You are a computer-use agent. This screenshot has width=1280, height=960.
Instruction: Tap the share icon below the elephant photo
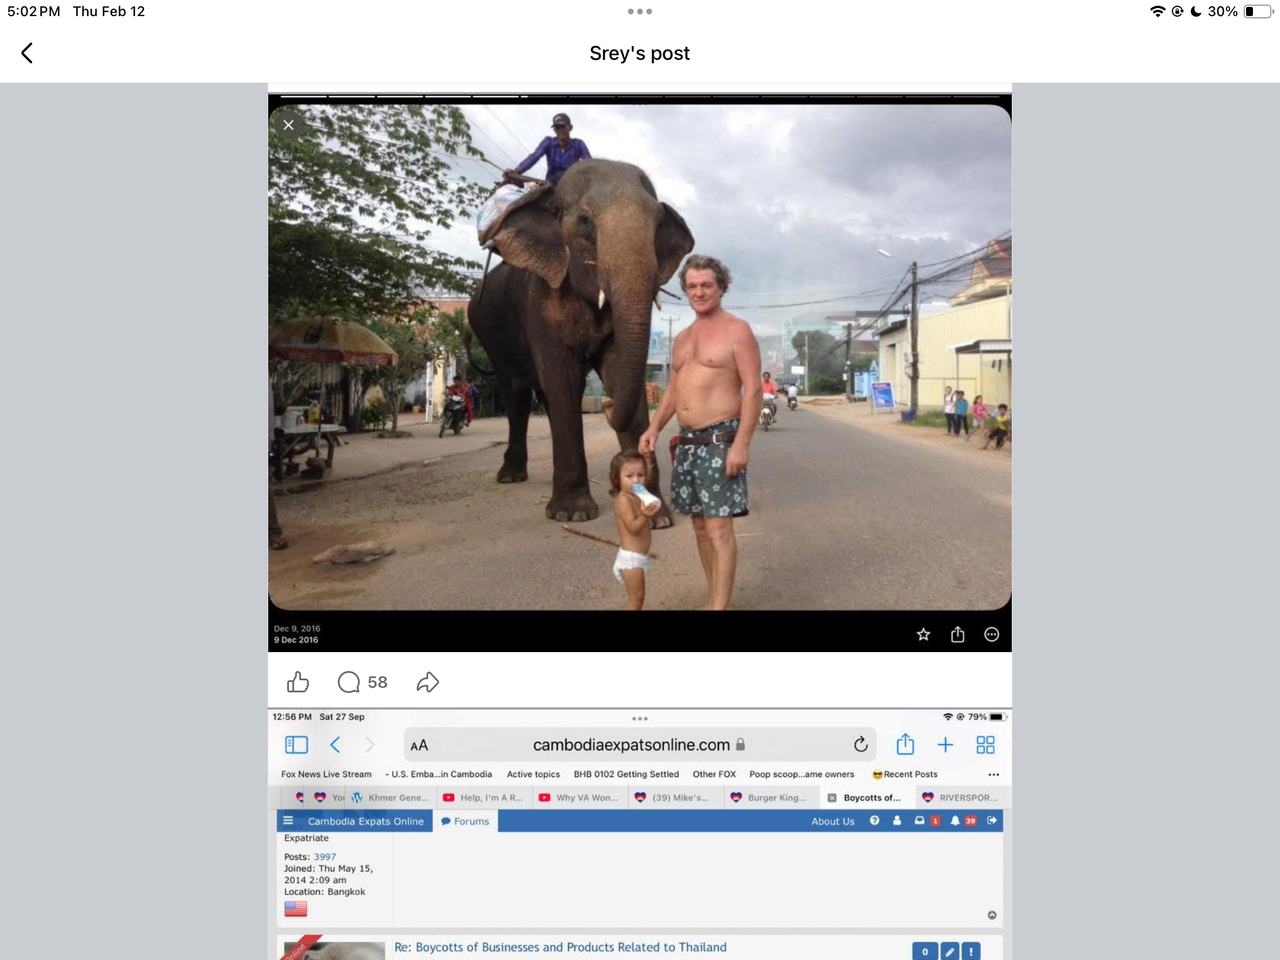click(957, 634)
